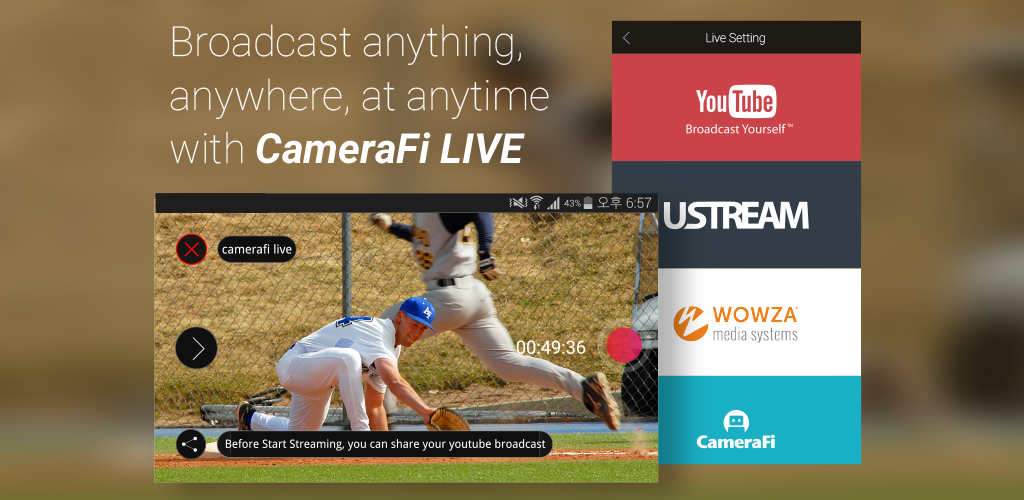The width and height of the screenshot is (1024, 500).
Task: Click the 00:49:36 streaming timer
Action: (x=551, y=347)
